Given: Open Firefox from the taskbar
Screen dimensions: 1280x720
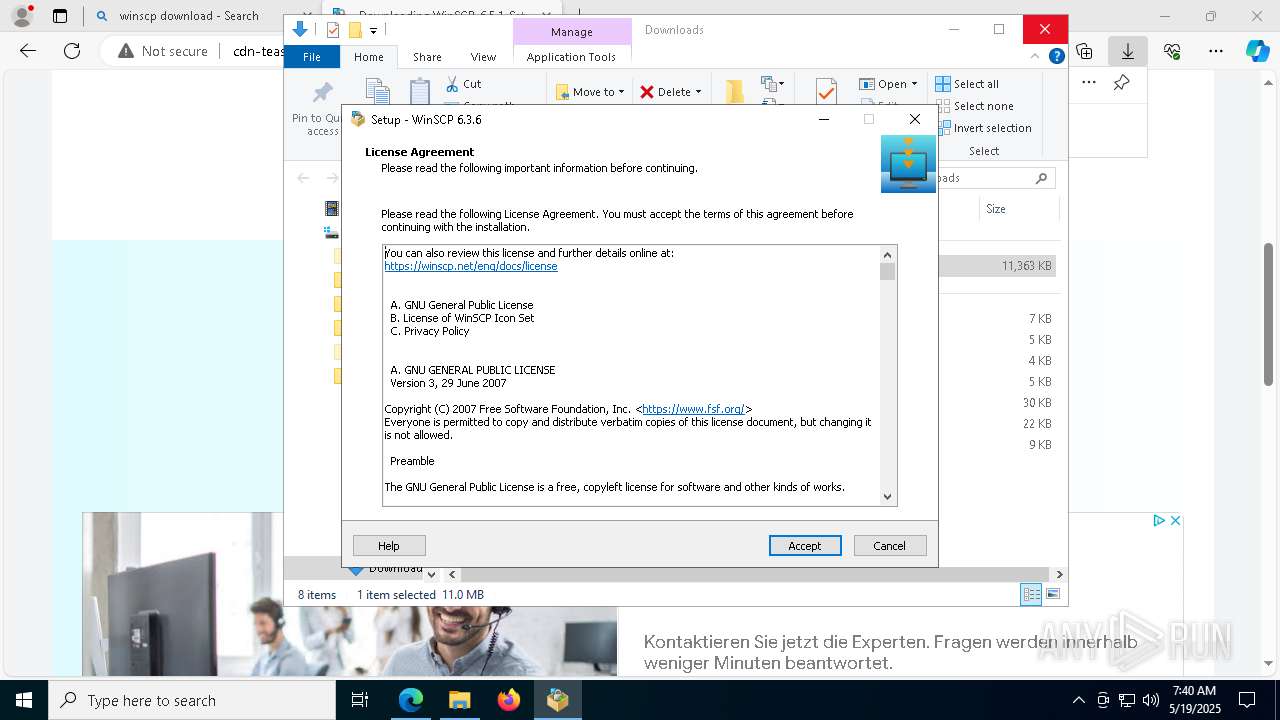Looking at the screenshot, I should 509,700.
